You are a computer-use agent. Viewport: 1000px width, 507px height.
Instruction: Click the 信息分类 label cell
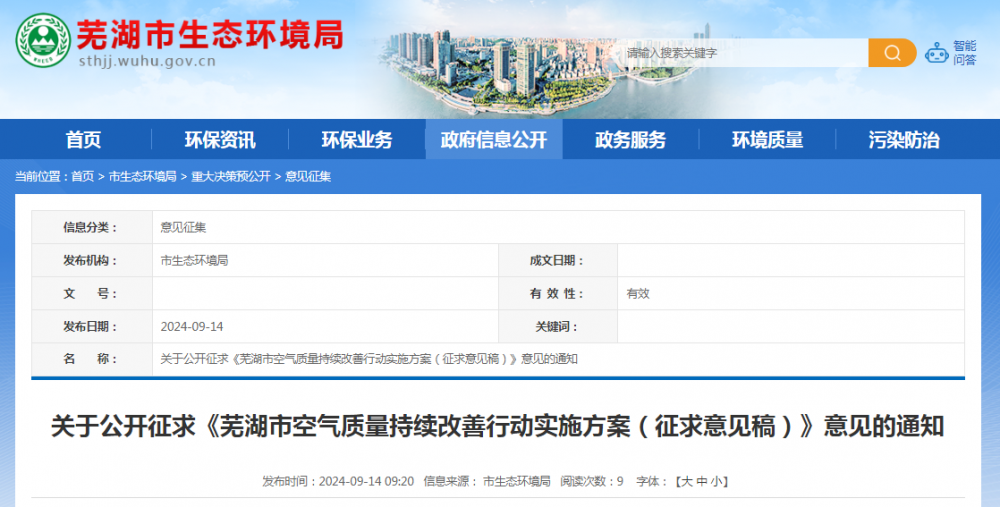[x=92, y=228]
